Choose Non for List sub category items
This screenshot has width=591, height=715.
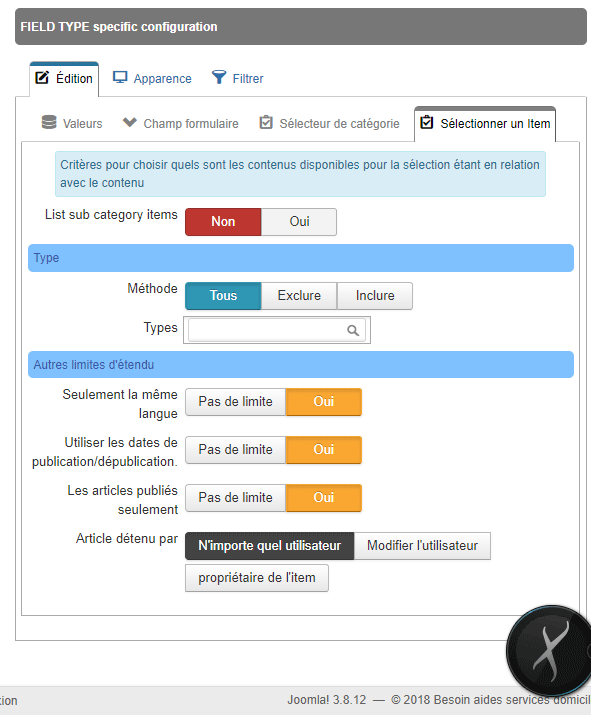[223, 222]
